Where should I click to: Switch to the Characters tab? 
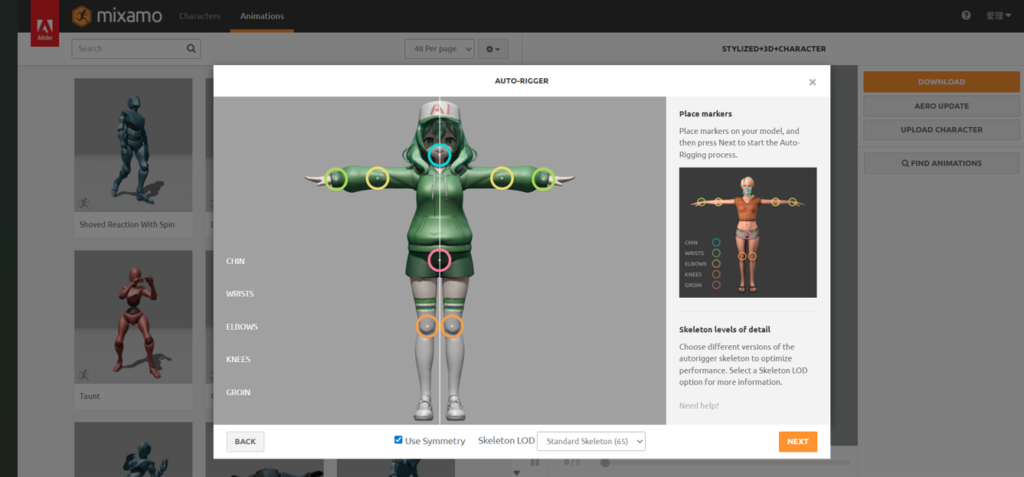(200, 16)
